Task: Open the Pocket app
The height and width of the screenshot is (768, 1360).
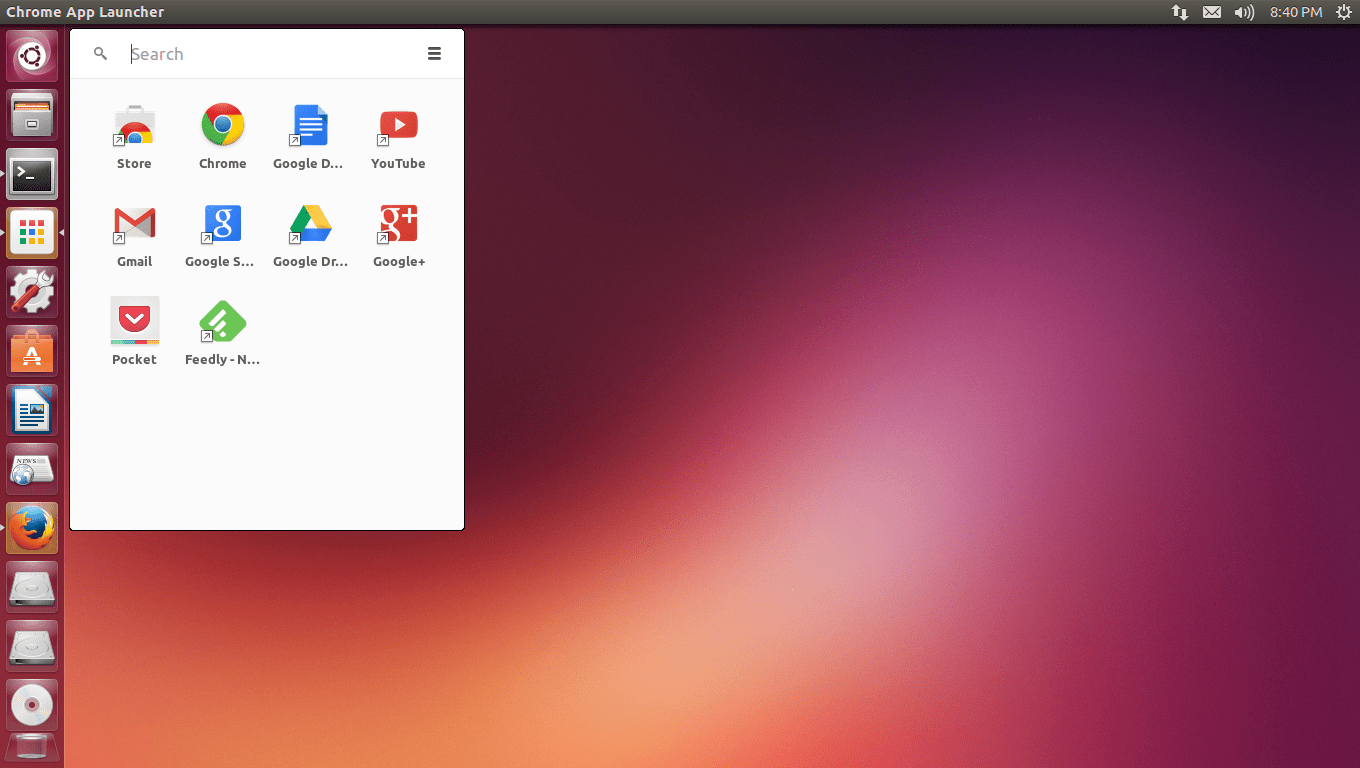Action: tap(134, 321)
